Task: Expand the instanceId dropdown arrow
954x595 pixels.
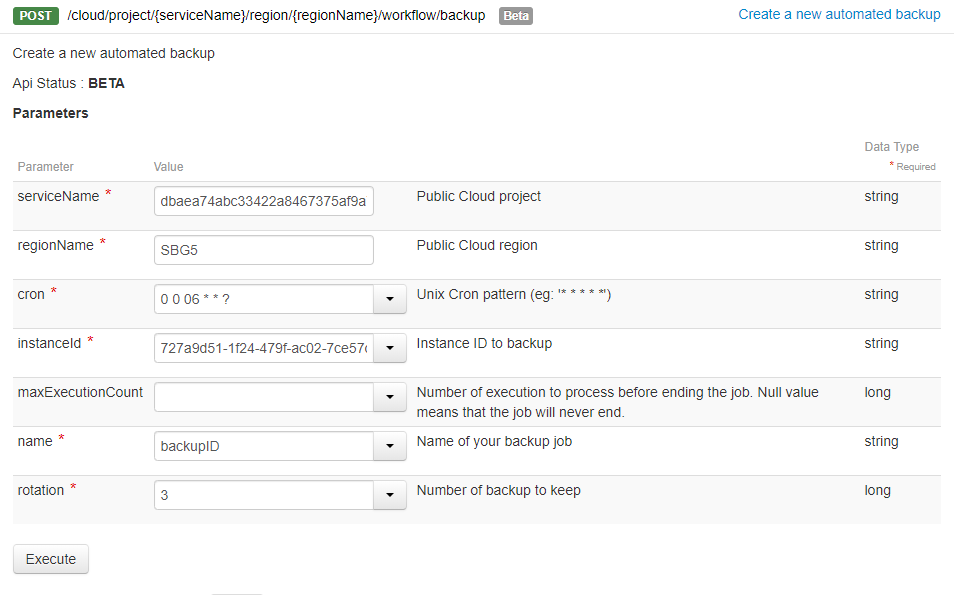Action: click(389, 348)
